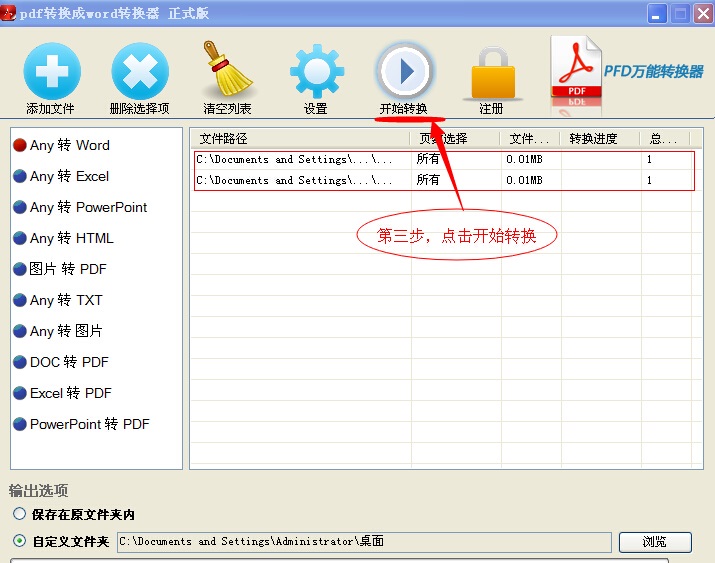Click the 添加文件 plus icon
Screen dimensions: 715x563
point(52,71)
